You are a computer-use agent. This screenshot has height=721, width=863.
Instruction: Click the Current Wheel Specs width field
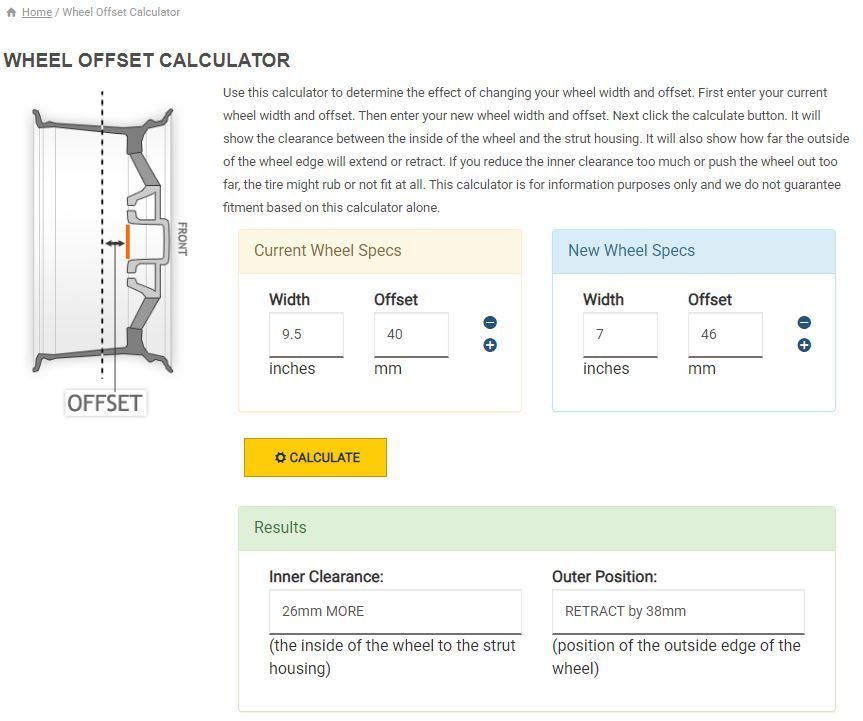tap(306, 335)
